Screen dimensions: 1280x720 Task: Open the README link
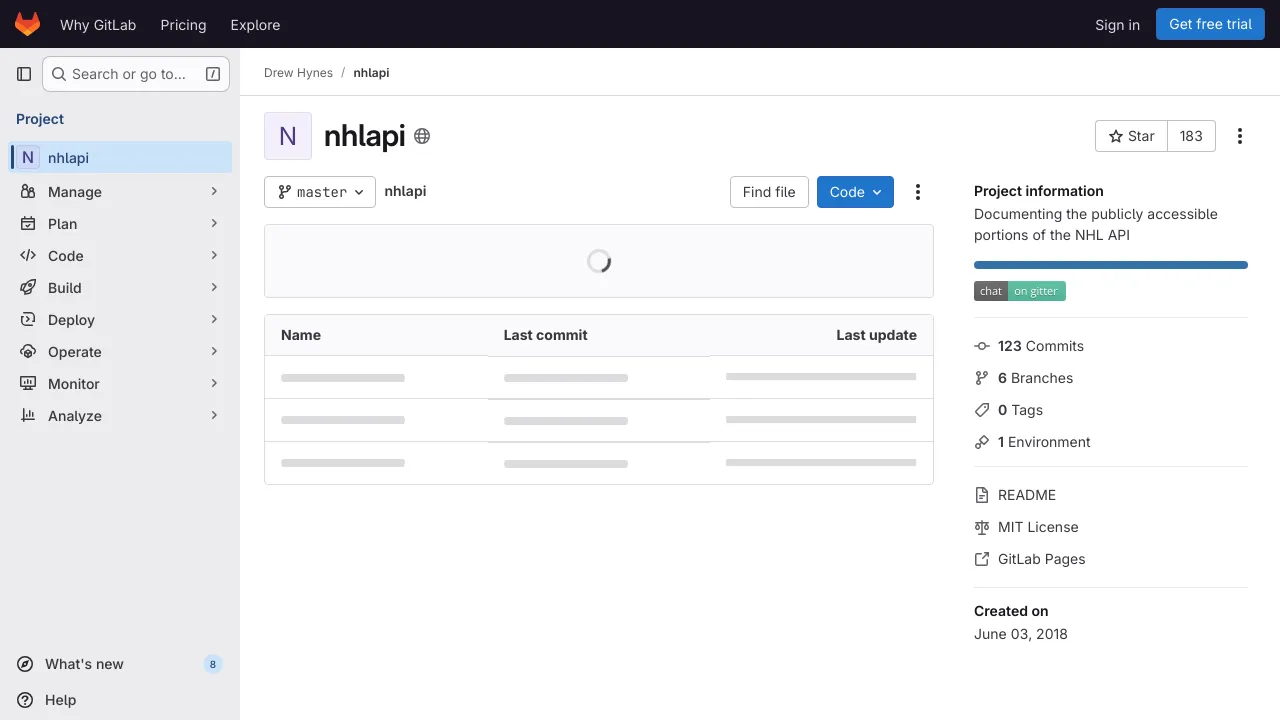pos(1027,495)
